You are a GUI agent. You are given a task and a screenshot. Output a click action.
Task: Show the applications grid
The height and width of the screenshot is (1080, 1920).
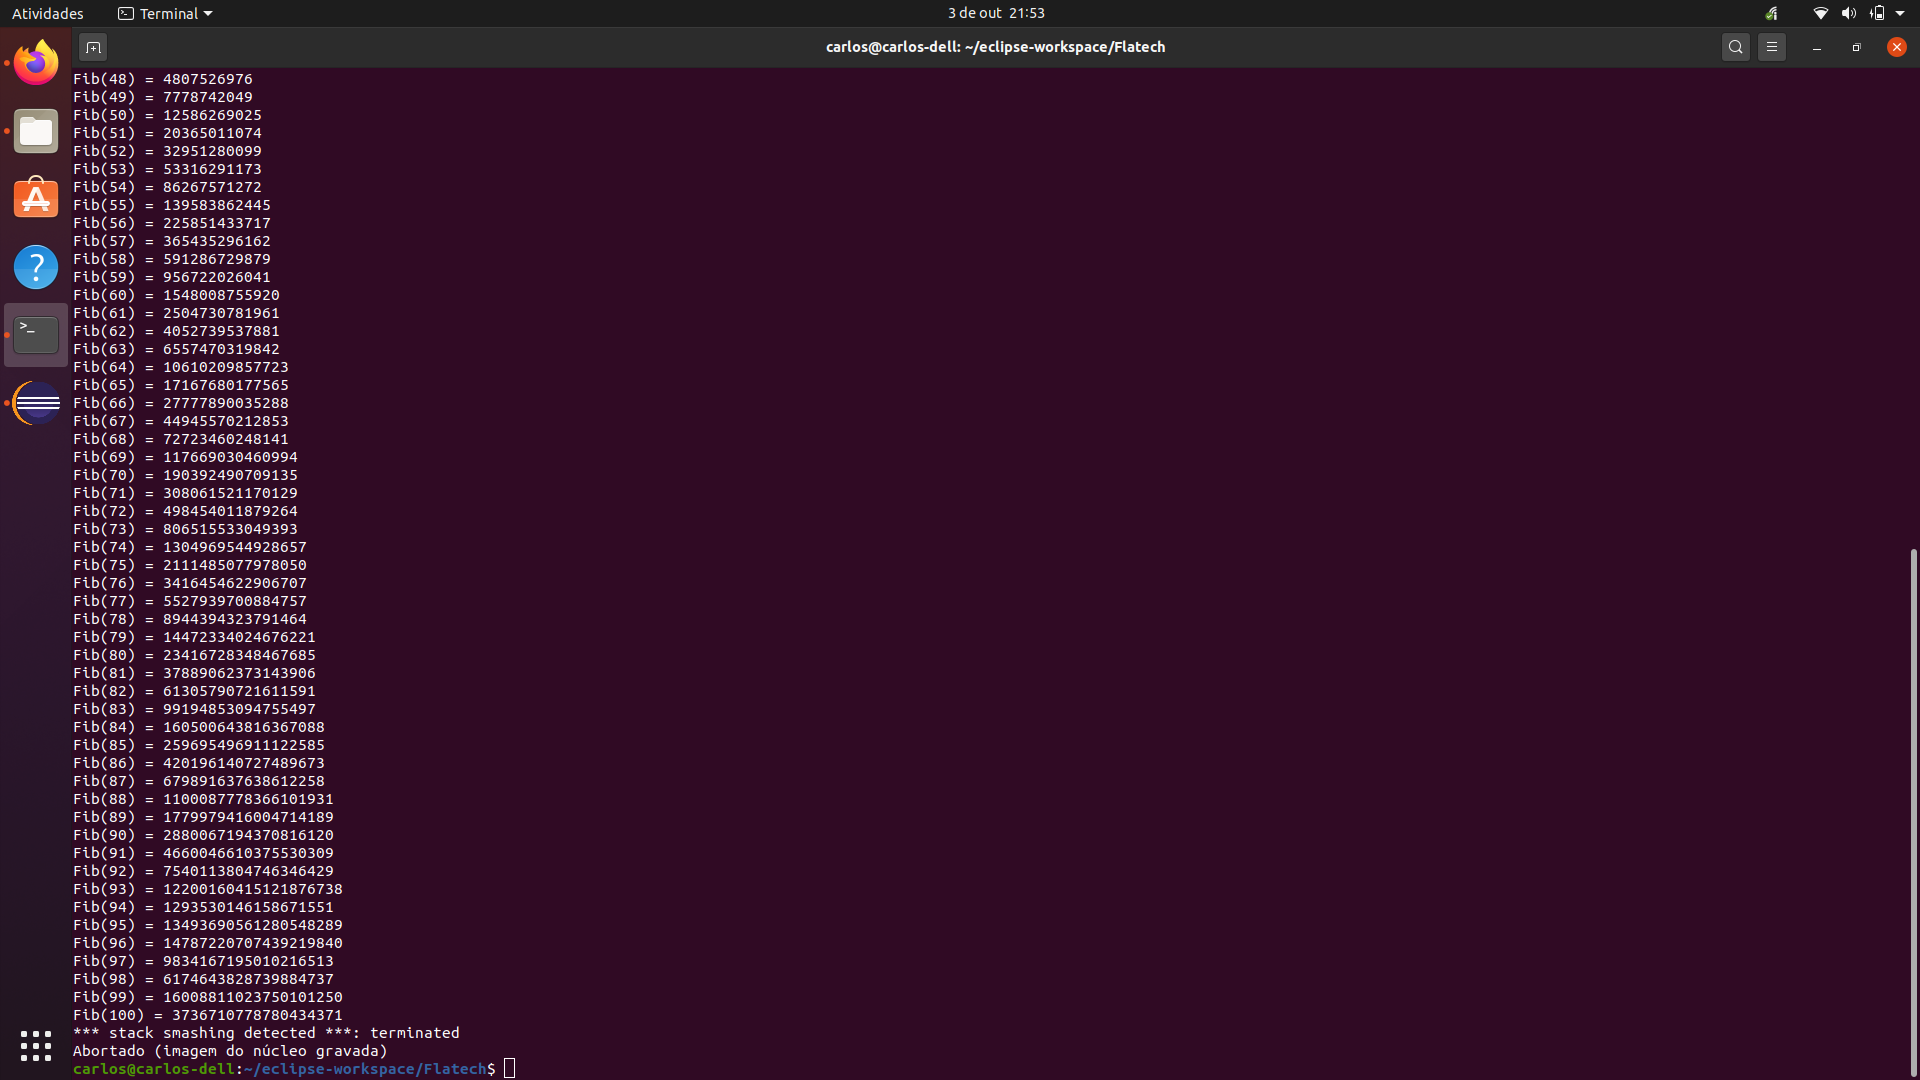(x=36, y=1046)
